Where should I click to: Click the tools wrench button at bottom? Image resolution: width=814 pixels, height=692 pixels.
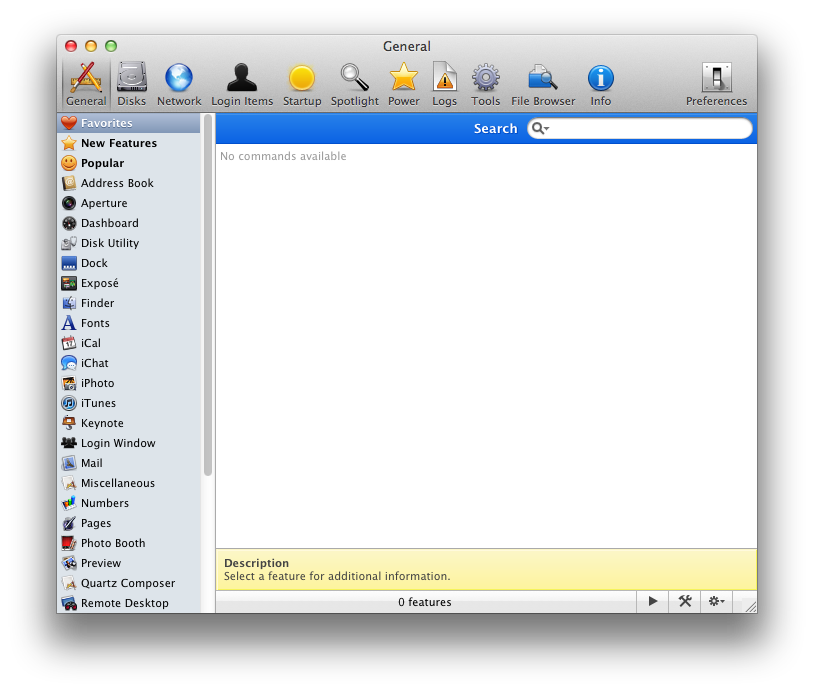(685, 601)
